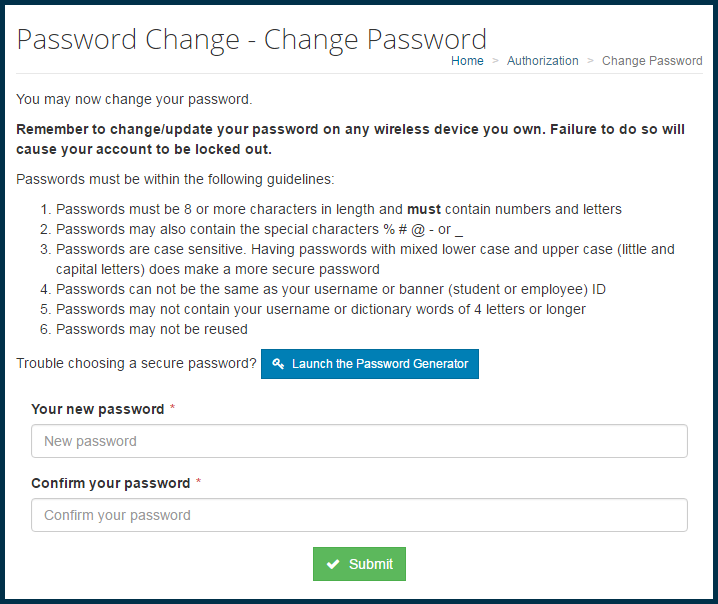This screenshot has height=604, width=718.
Task: Click the 'Trouble choosing a secure password?' text
Action: pos(136,364)
